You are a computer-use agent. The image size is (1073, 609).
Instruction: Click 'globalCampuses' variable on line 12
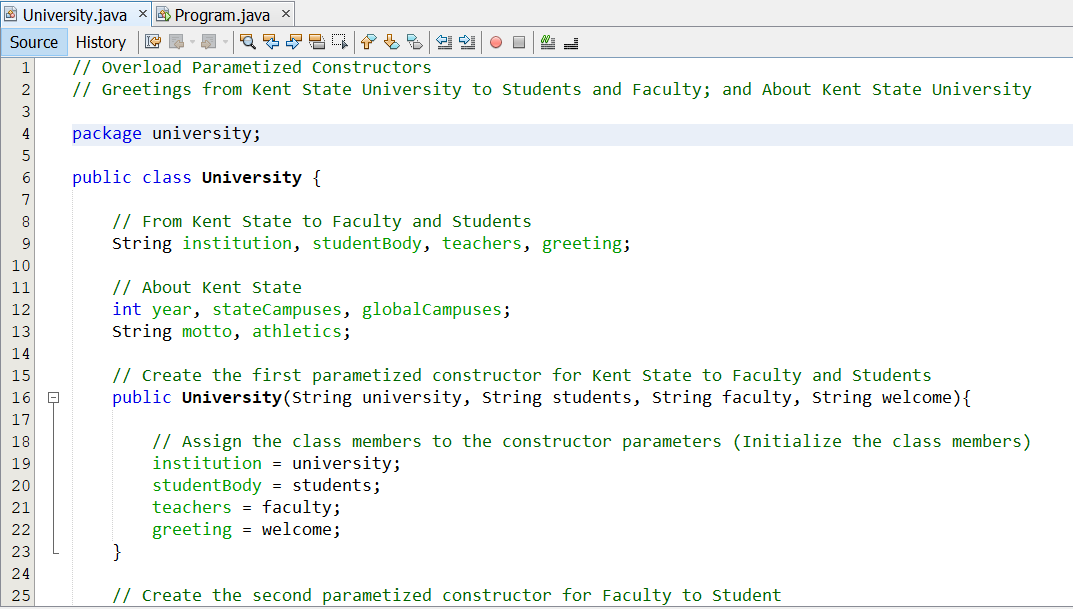432,309
